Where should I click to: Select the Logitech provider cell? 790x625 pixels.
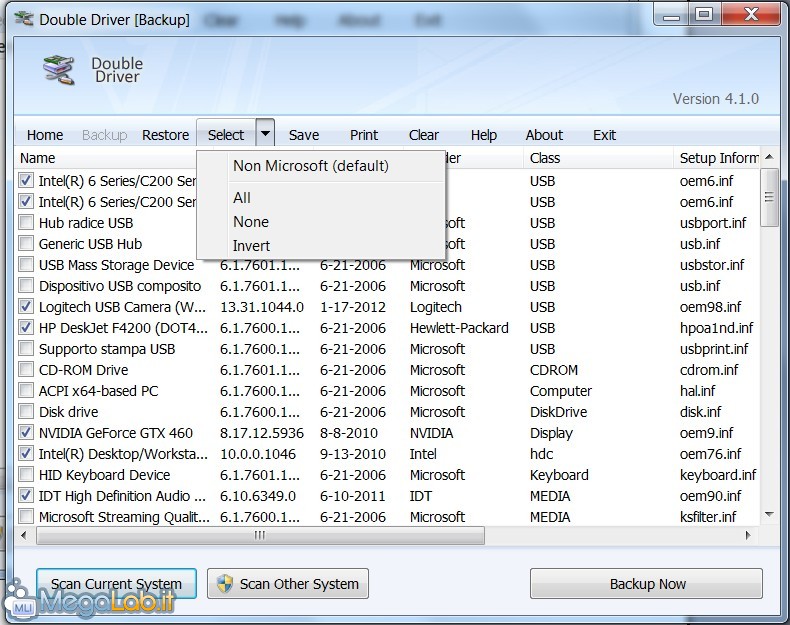click(435, 307)
